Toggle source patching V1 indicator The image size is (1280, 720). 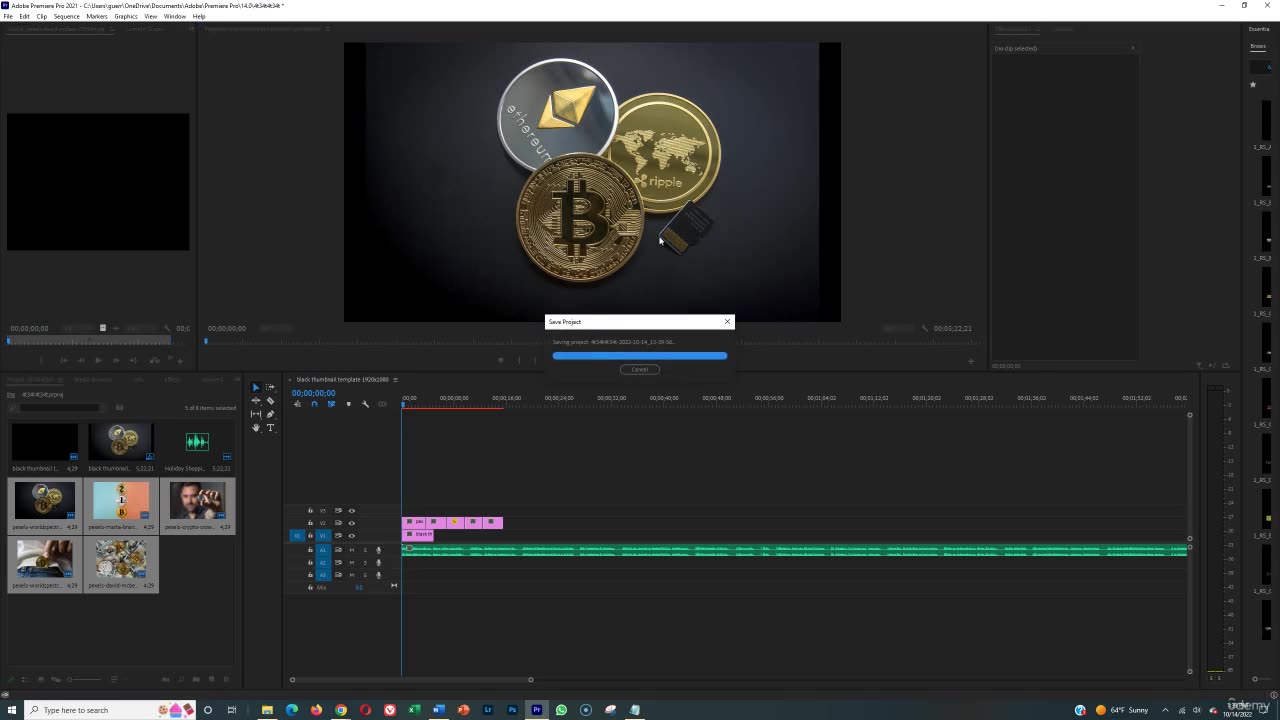297,535
